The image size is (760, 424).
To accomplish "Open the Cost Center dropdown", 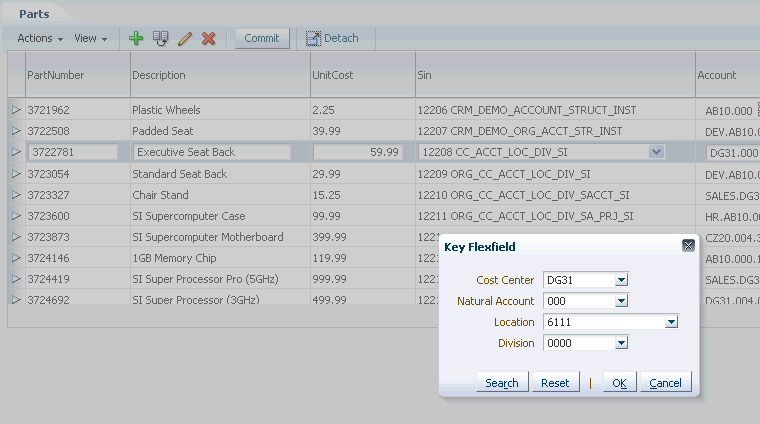I will coord(621,280).
